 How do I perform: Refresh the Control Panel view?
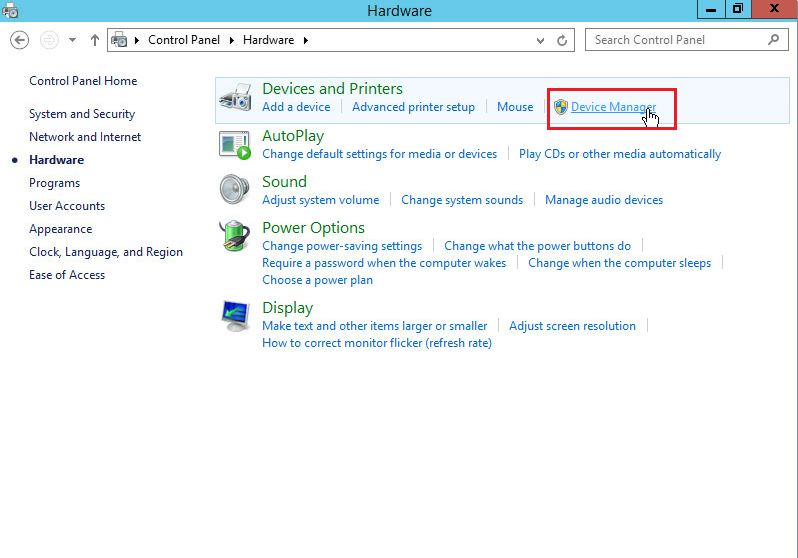click(562, 40)
